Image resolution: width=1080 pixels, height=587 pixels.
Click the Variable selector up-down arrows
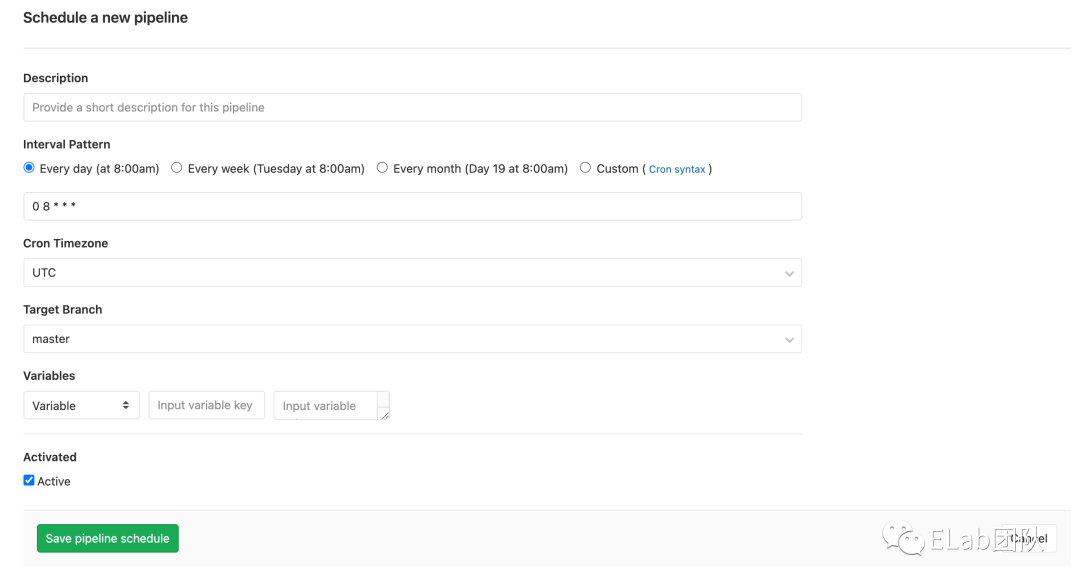[x=126, y=405]
